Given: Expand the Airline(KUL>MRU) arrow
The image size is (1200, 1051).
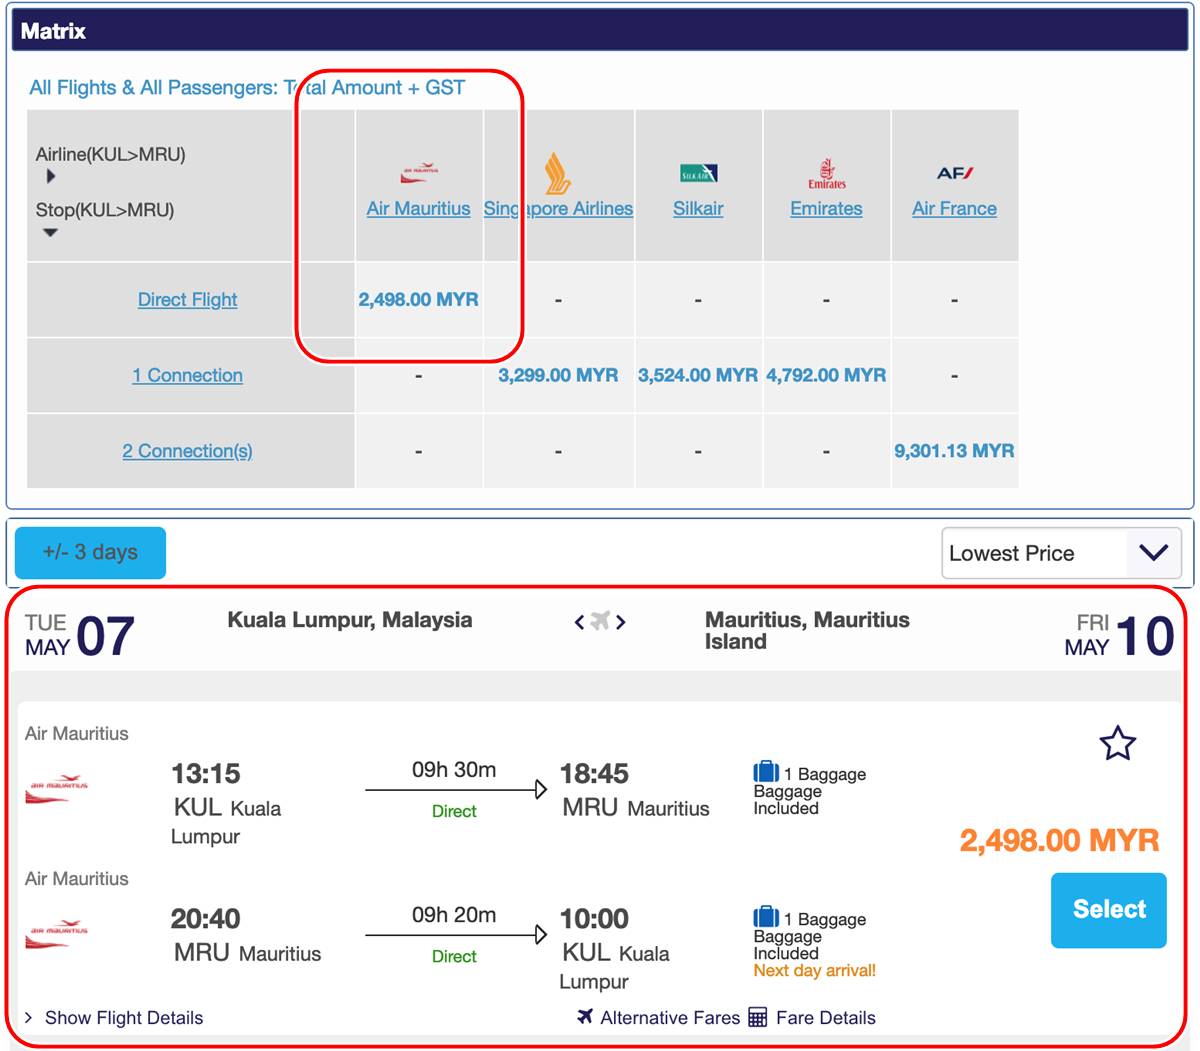Looking at the screenshot, I should pos(51,176).
